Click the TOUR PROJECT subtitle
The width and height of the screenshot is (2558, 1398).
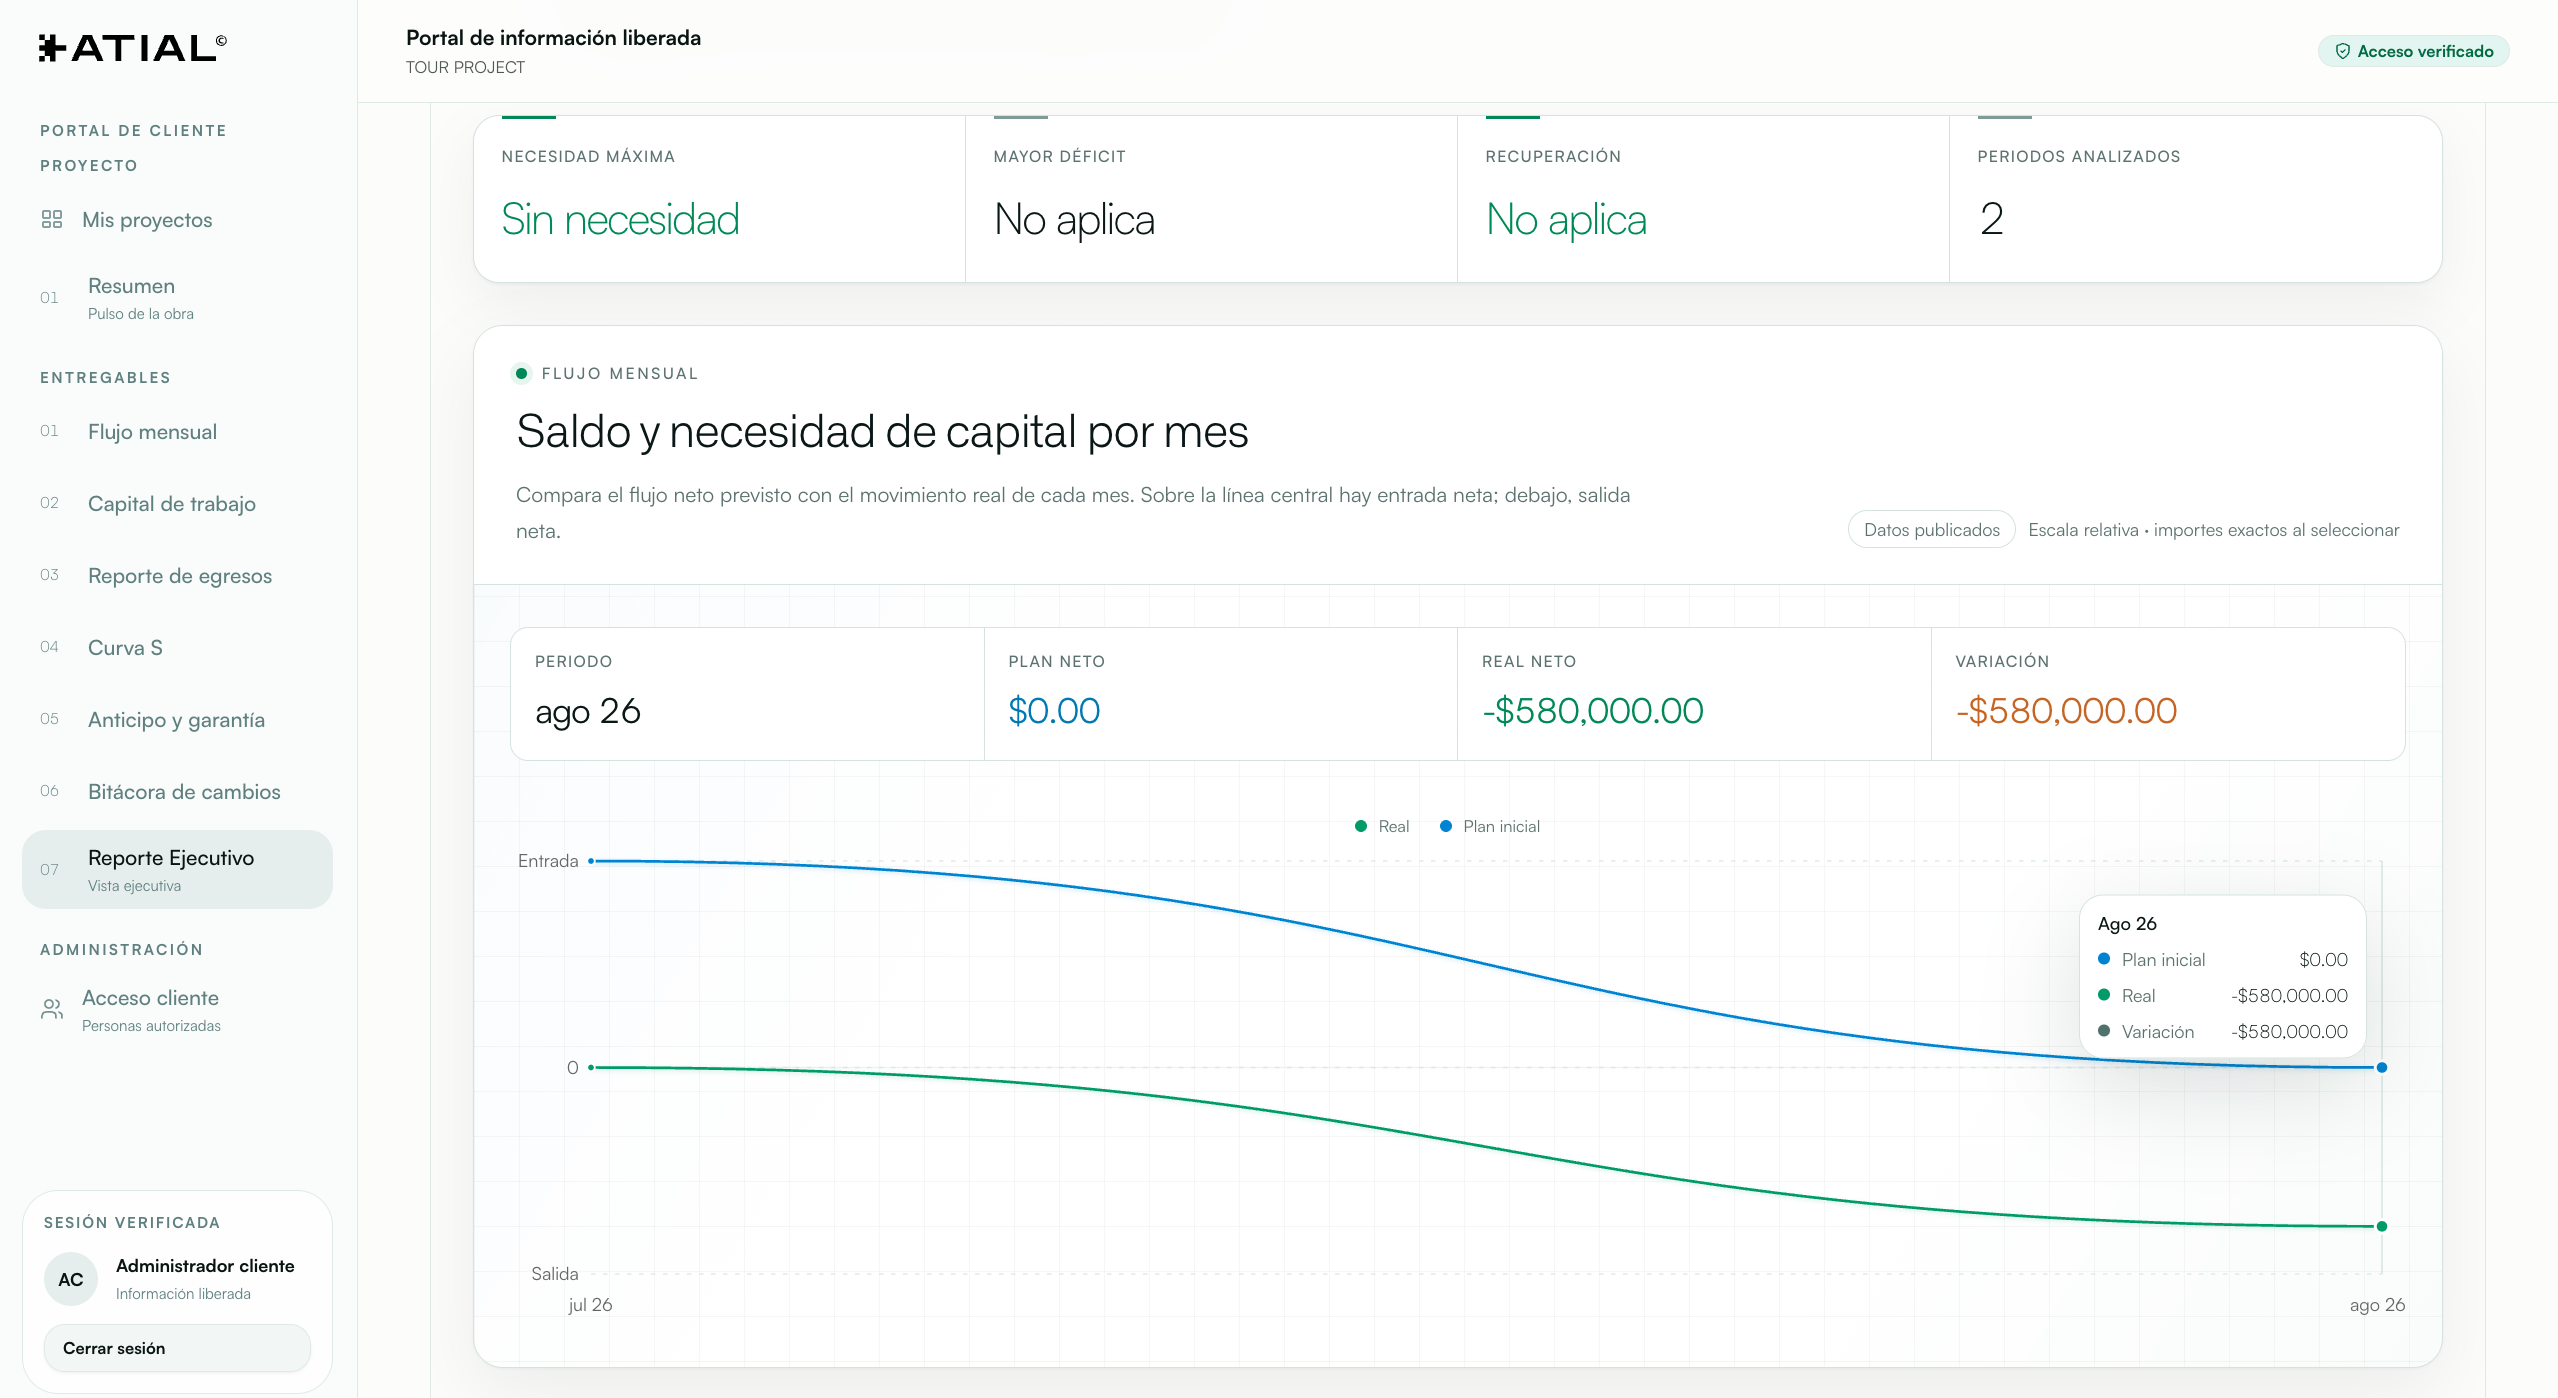465,67
